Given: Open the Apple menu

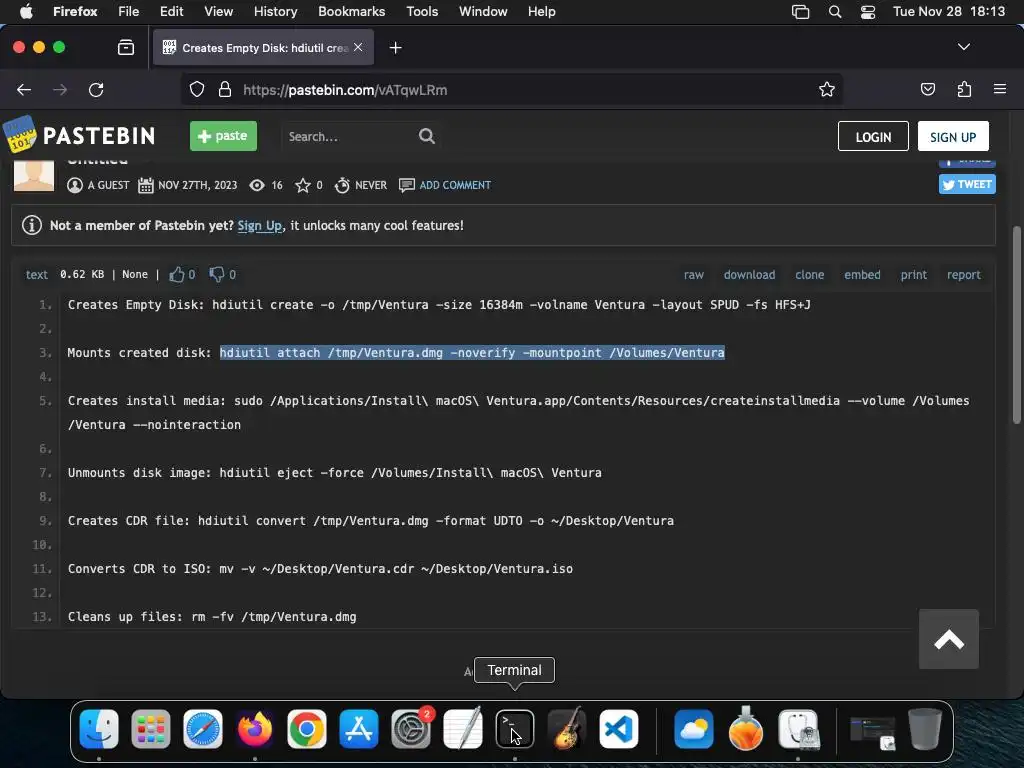Looking at the screenshot, I should pos(26,12).
